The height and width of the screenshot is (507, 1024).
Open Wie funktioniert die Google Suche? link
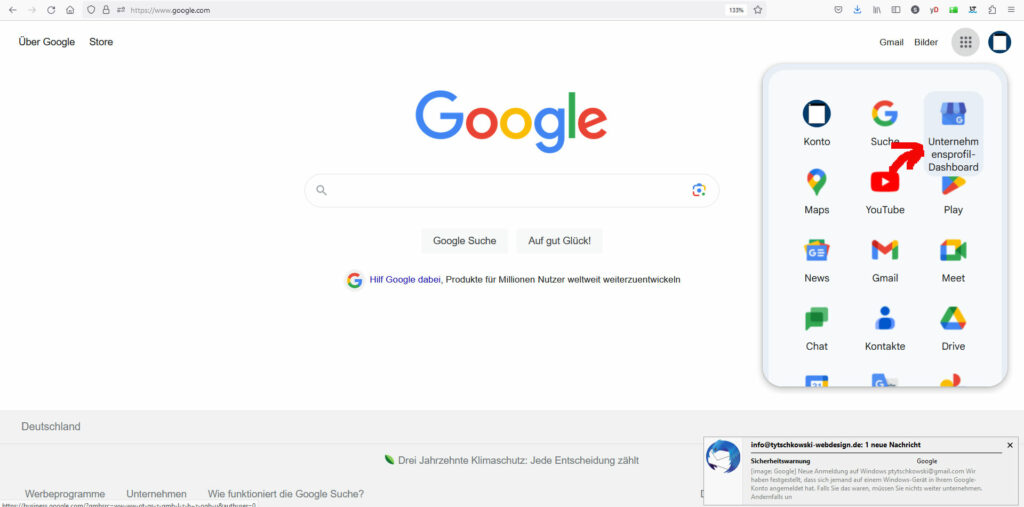(286, 494)
